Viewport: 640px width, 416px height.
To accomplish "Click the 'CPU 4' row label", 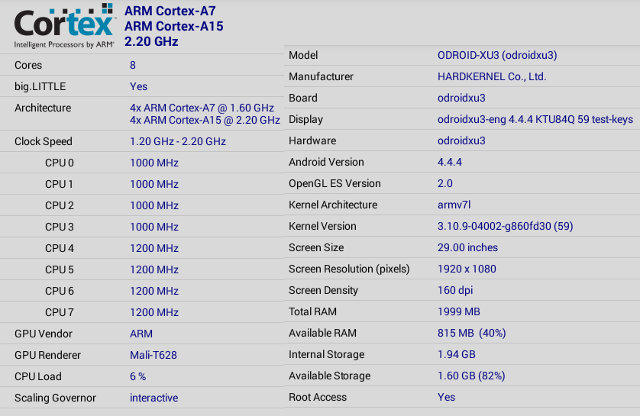I will coord(60,248).
